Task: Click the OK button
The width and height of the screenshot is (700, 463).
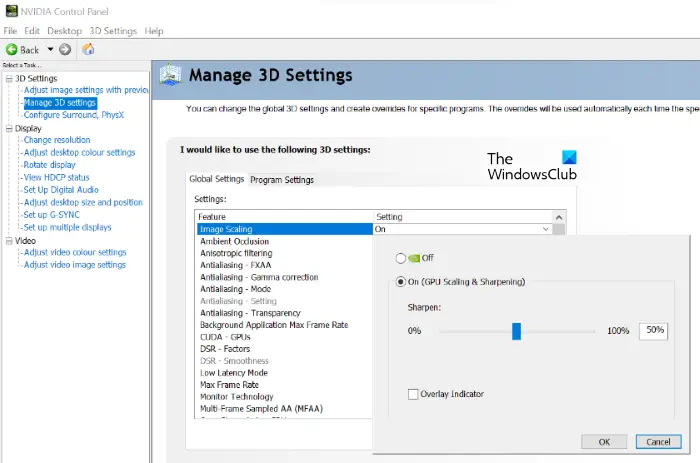Action: click(604, 442)
